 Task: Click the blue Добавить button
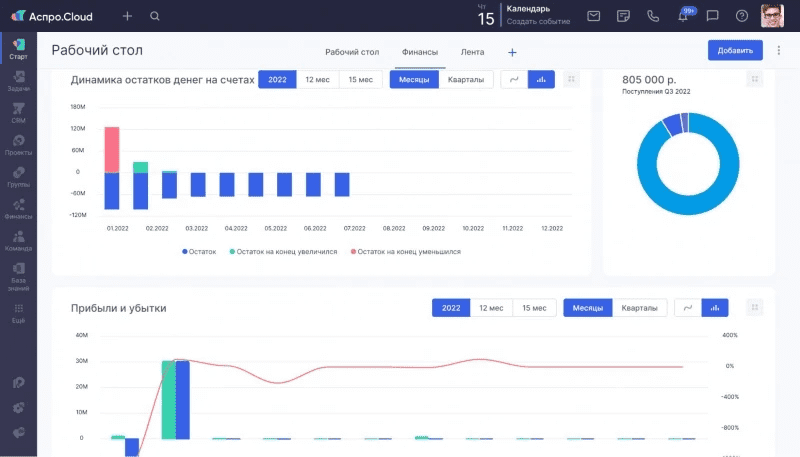734,50
